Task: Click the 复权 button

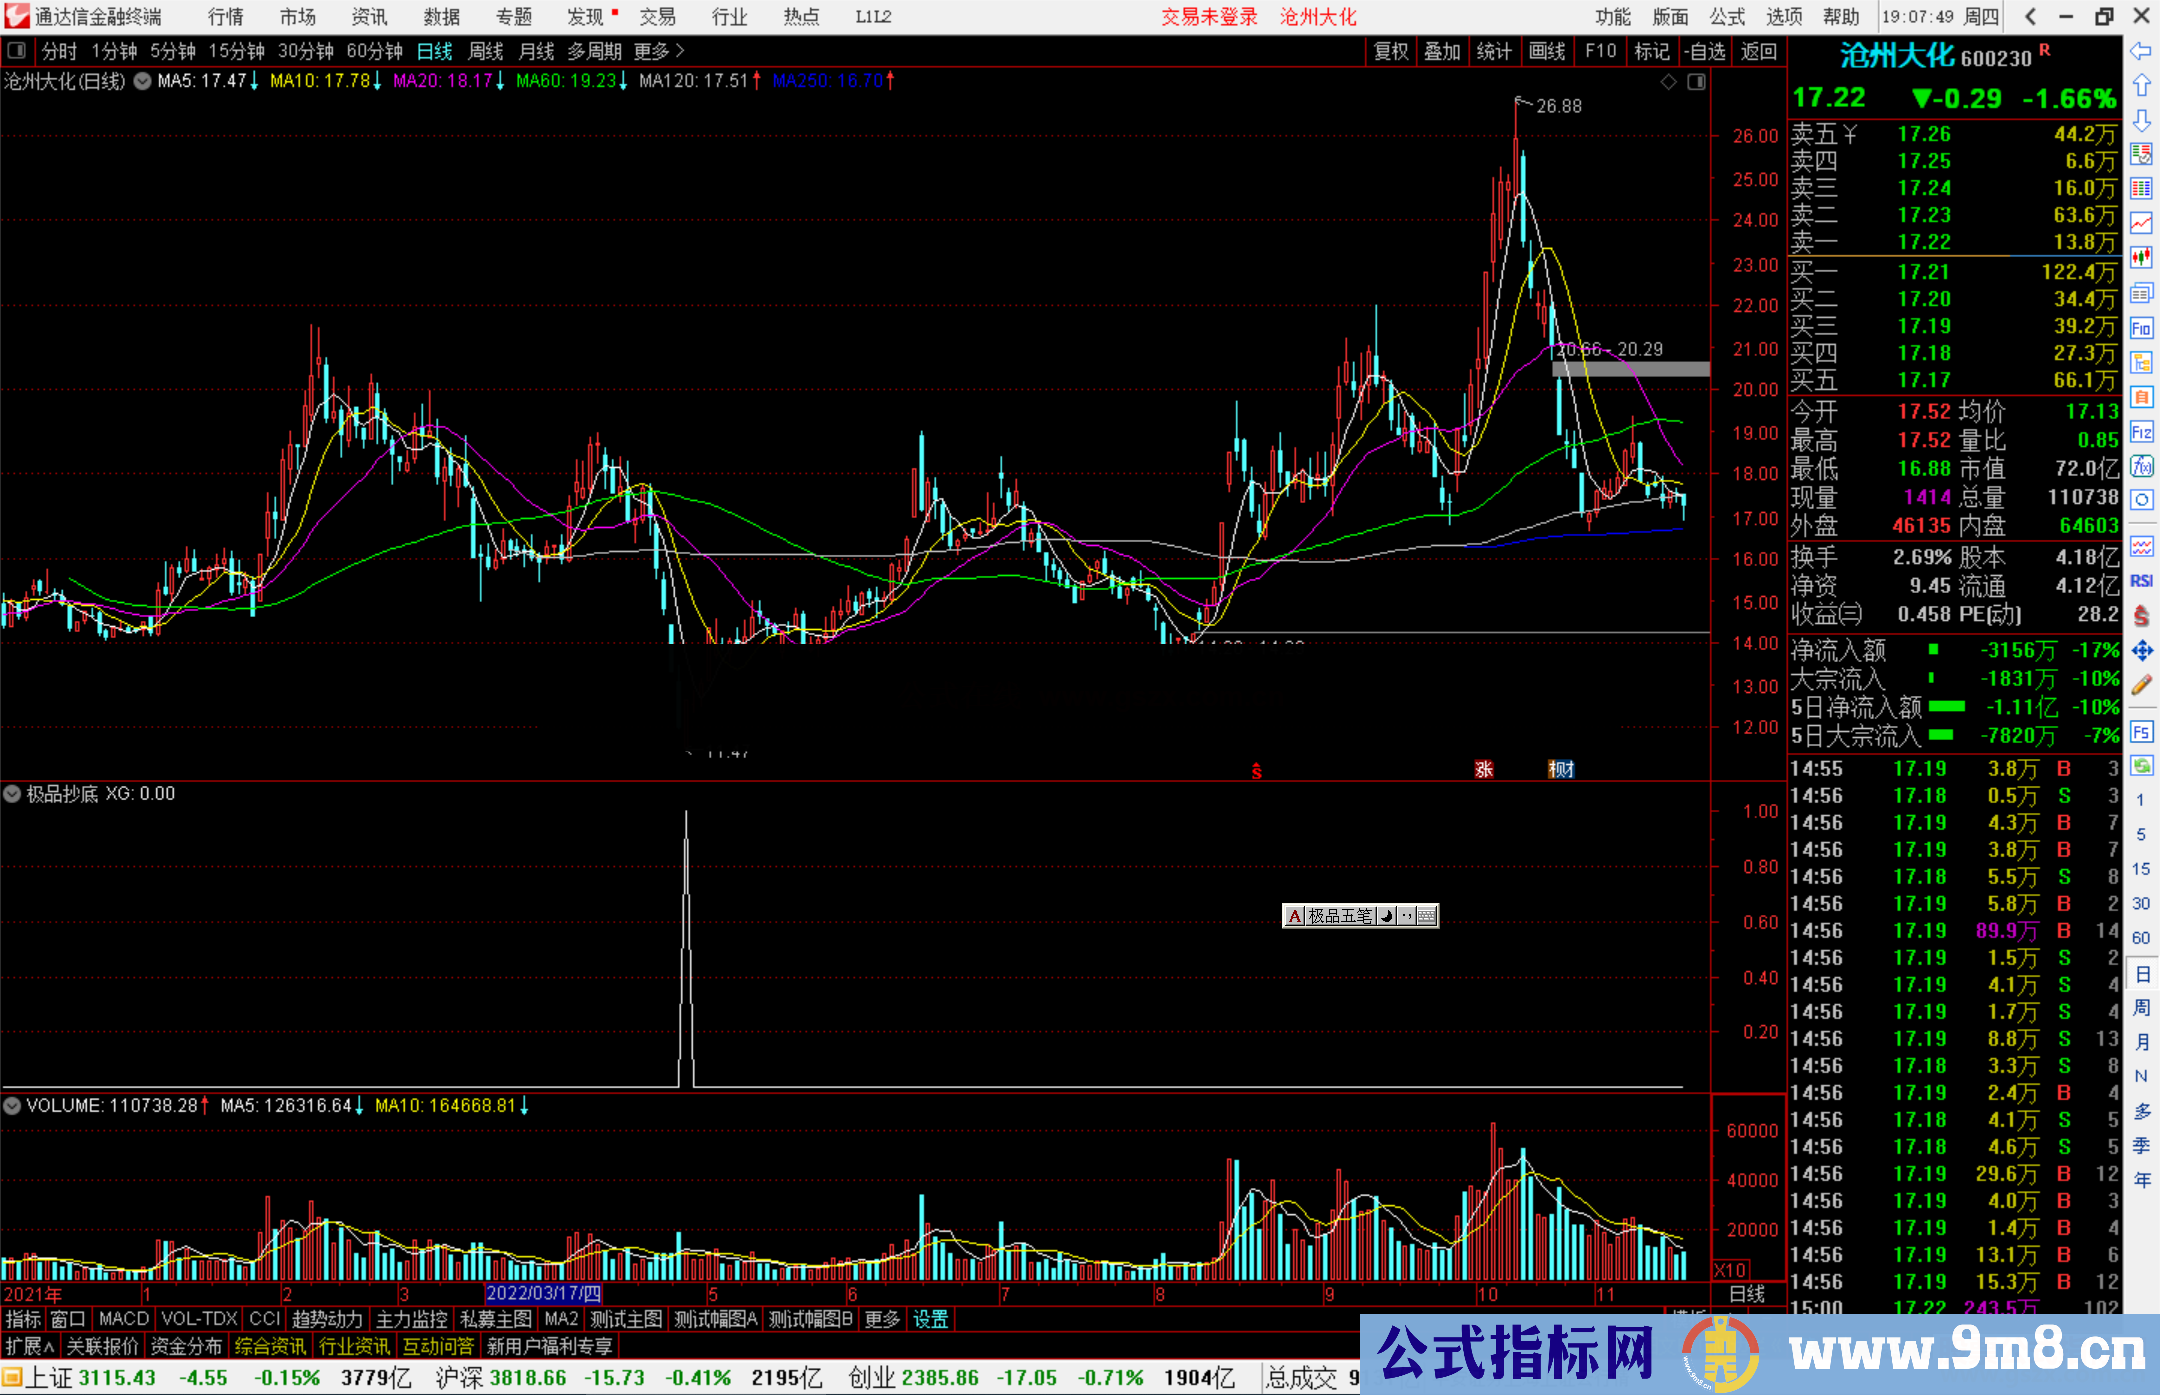Action: 1391,51
